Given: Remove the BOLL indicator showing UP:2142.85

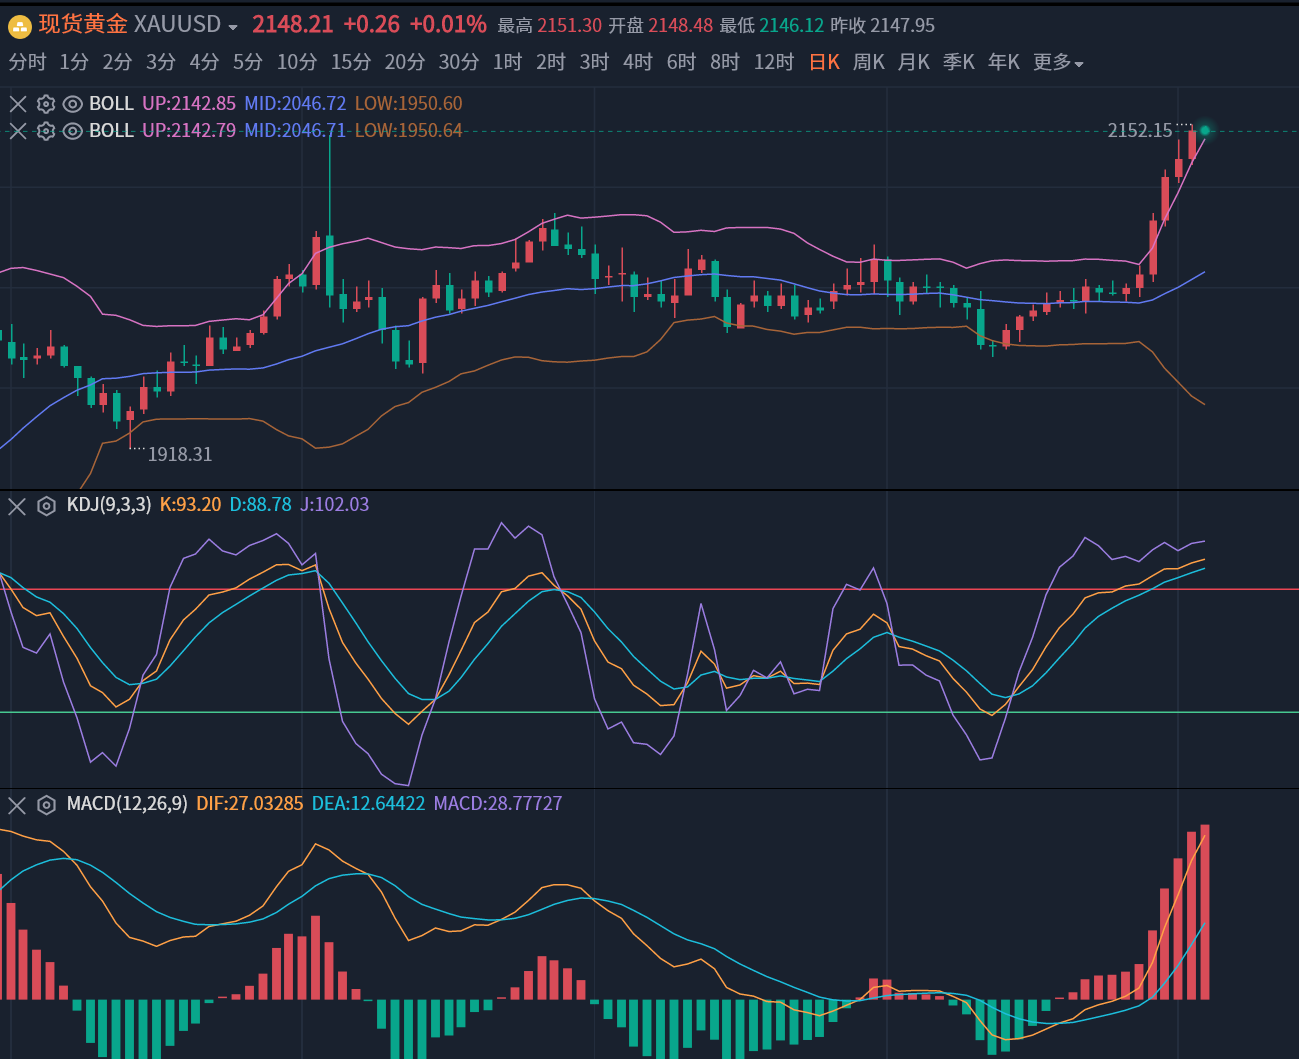Looking at the screenshot, I should tap(18, 104).
